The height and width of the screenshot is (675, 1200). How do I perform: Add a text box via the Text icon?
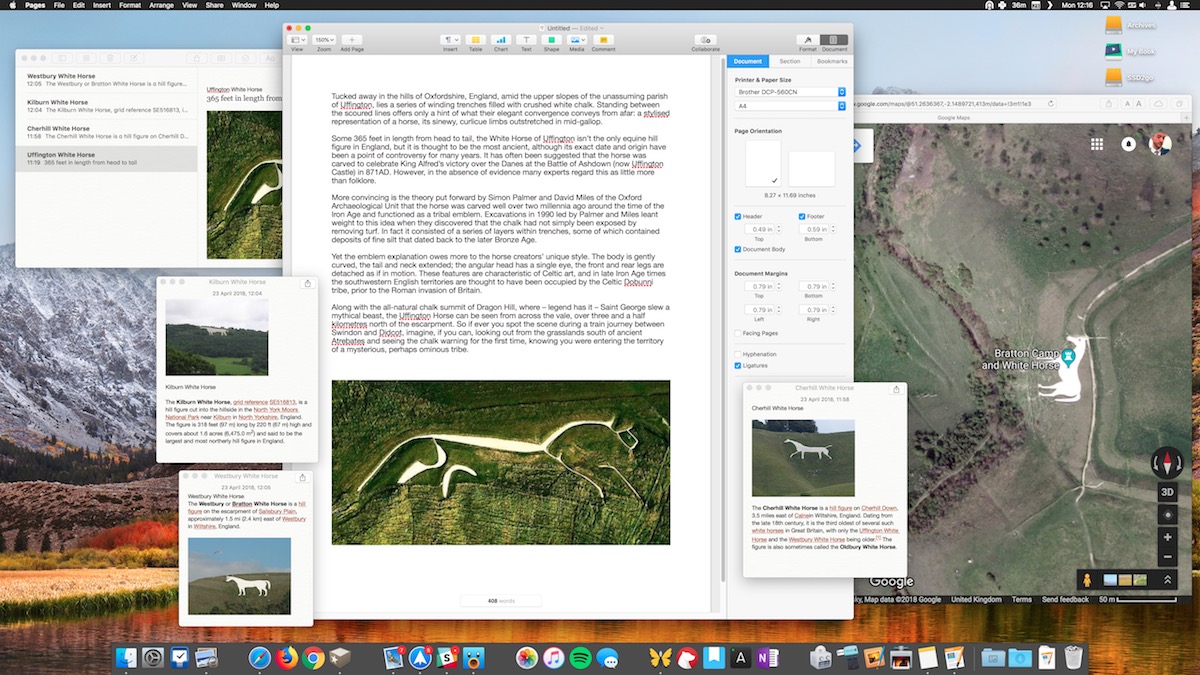tap(526, 40)
